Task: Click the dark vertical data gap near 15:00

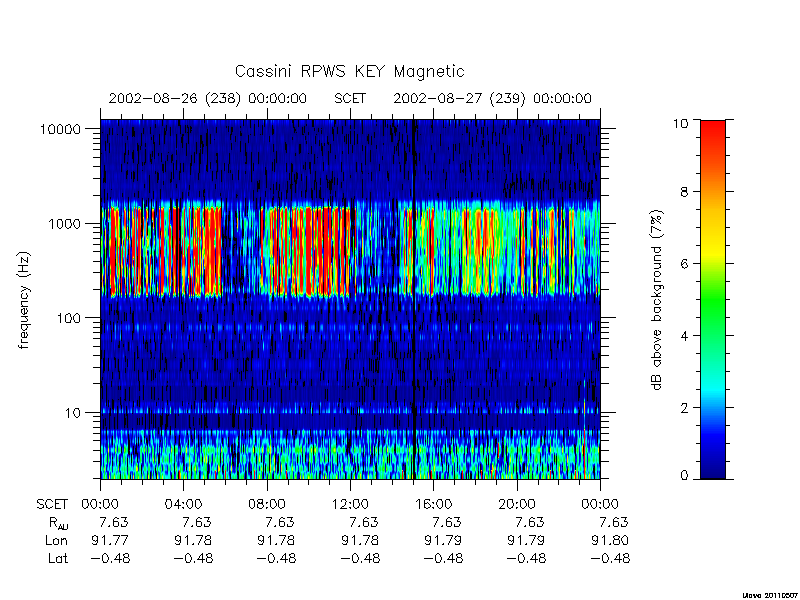Action: coord(413,299)
